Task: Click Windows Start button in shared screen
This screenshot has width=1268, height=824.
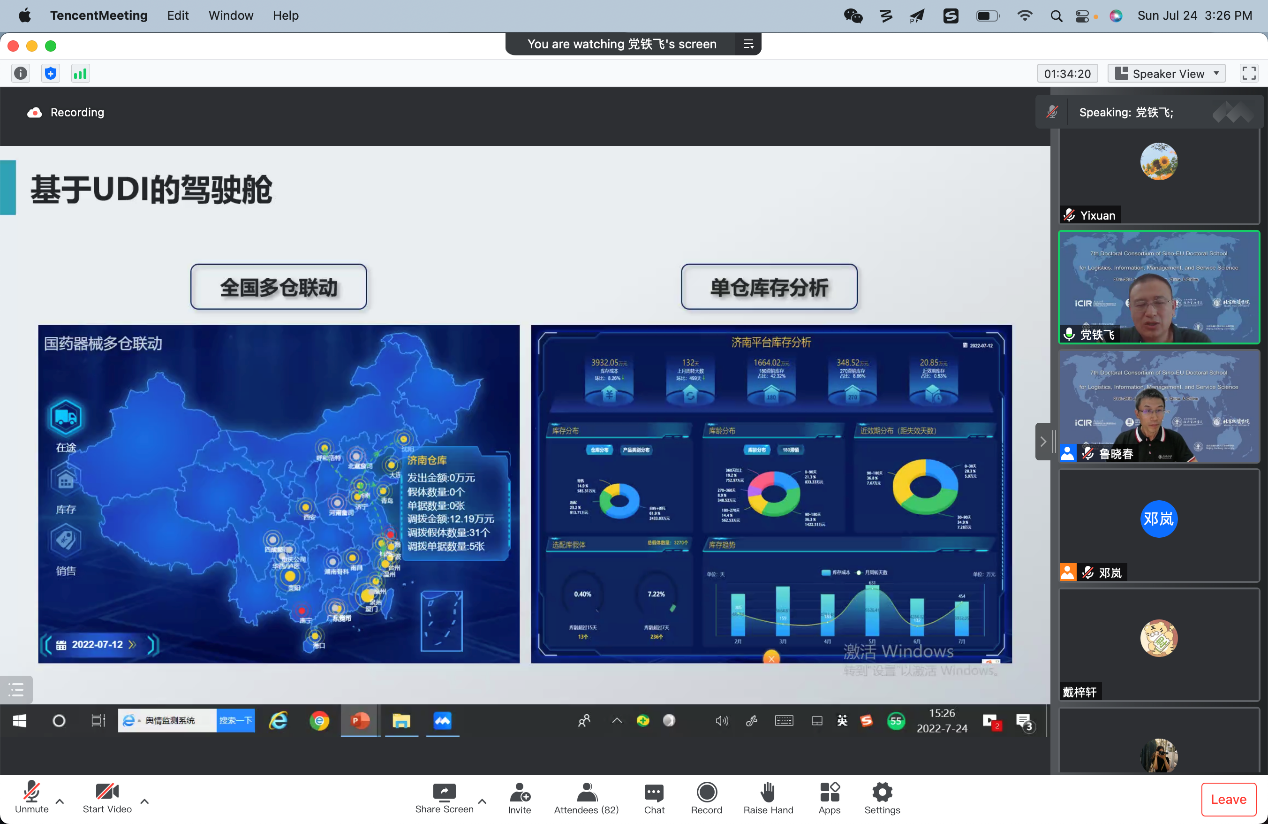Action: (x=19, y=720)
